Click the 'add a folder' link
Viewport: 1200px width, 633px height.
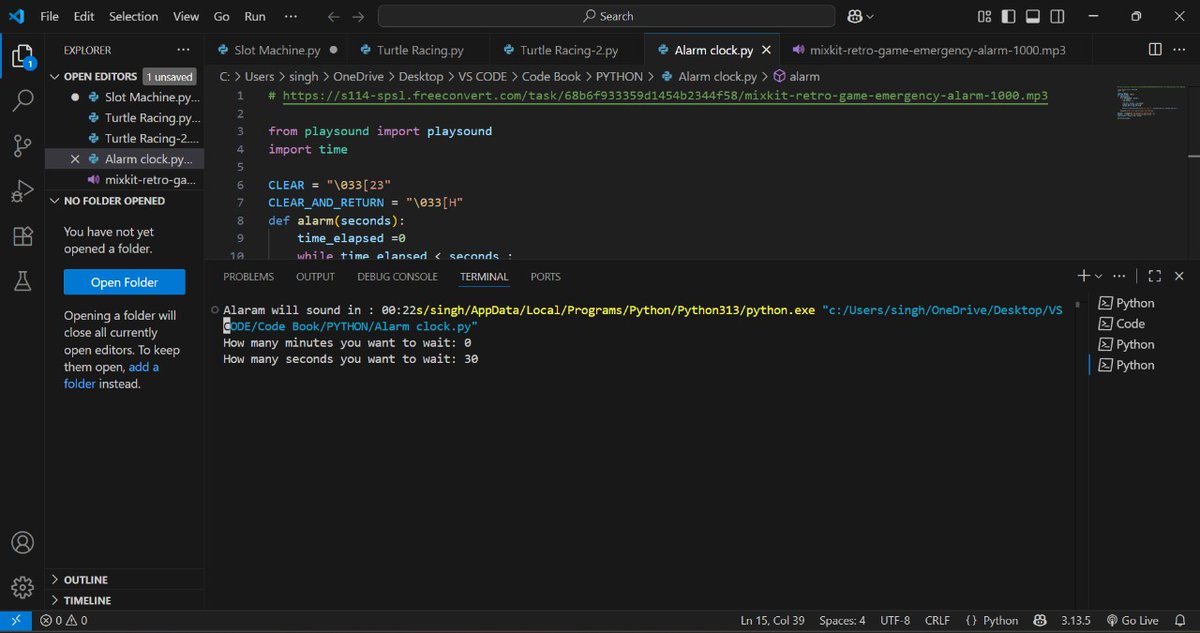pyautogui.click(x=111, y=375)
